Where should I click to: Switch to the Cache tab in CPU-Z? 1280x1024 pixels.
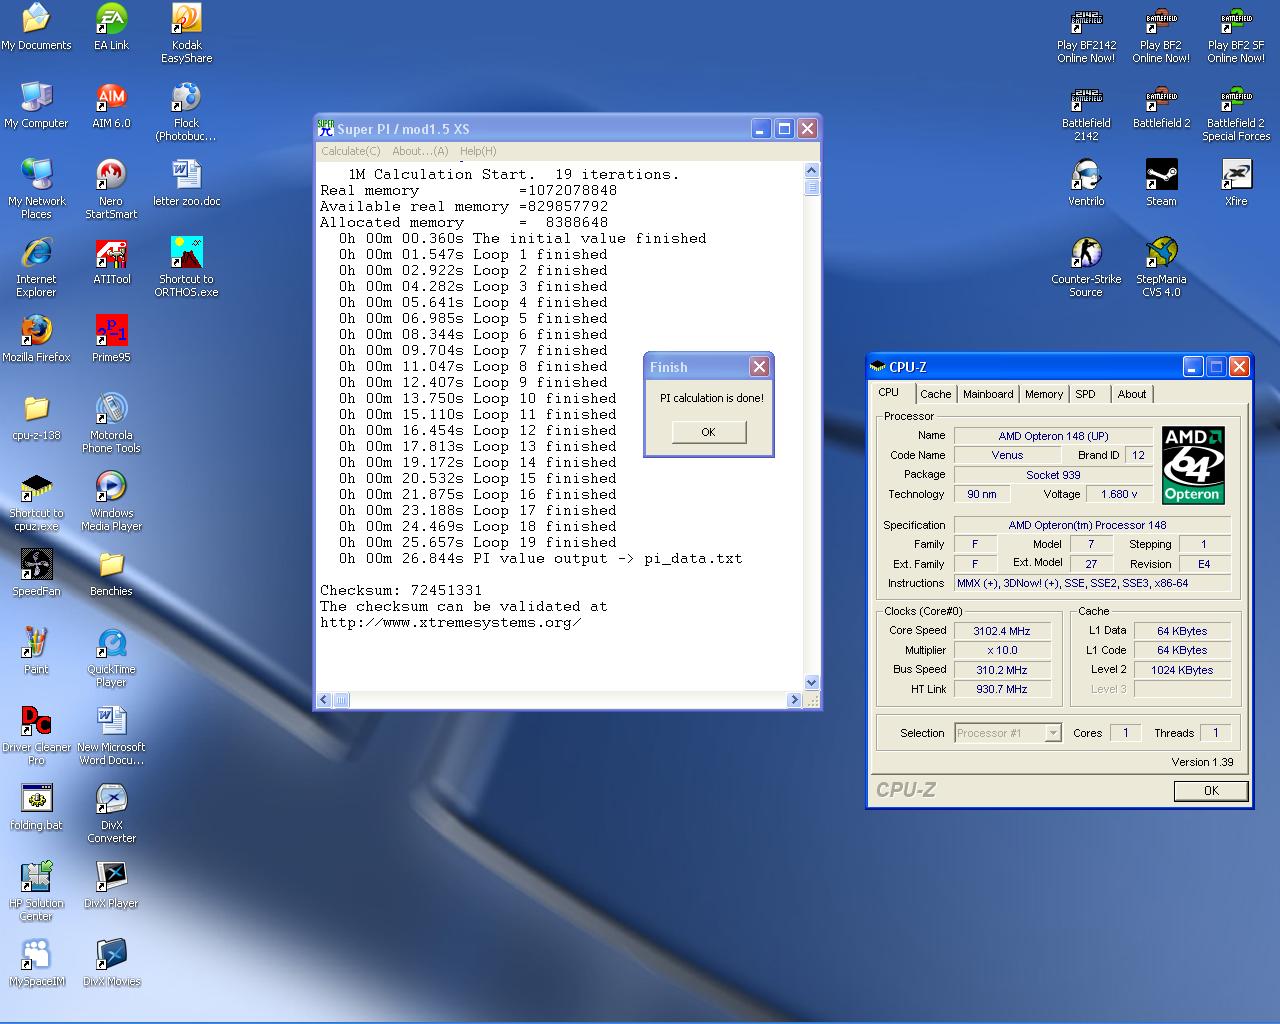(936, 394)
